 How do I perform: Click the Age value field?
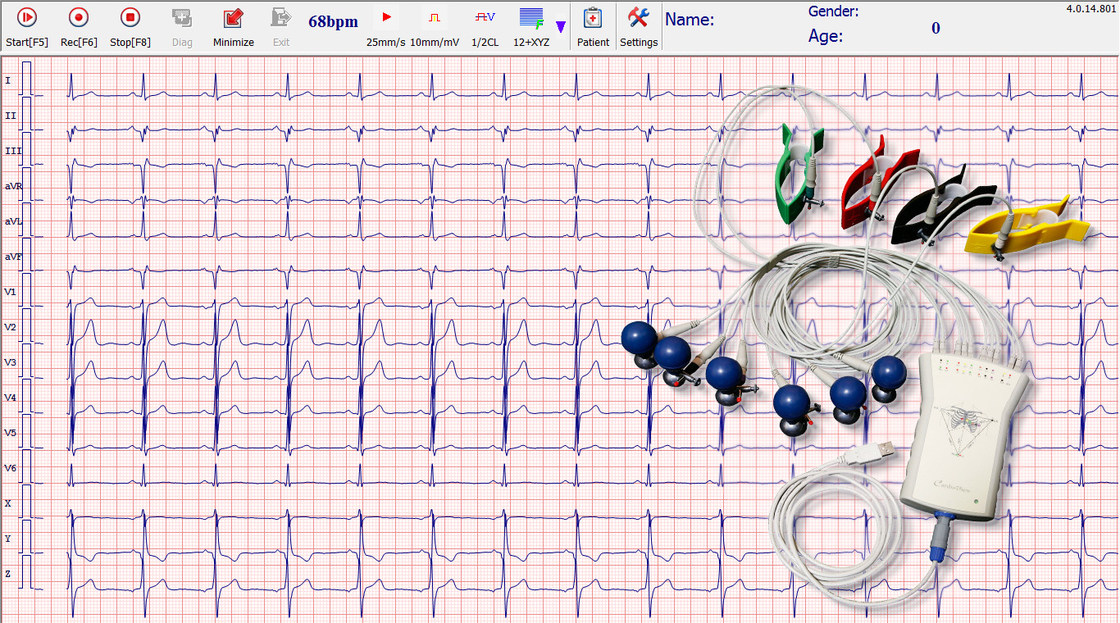click(935, 30)
